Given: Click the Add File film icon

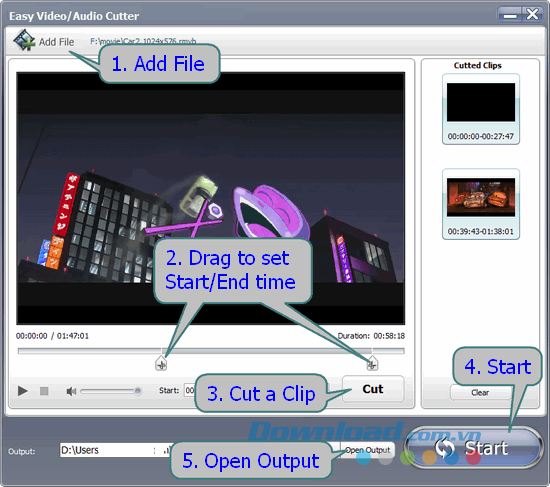Looking at the screenshot, I should pyautogui.click(x=24, y=40).
